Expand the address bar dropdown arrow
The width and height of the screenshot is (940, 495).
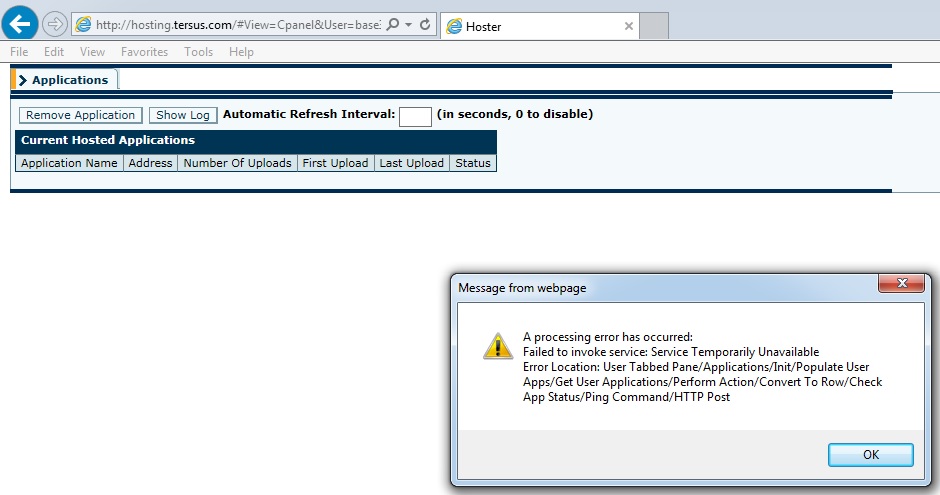tap(409, 24)
